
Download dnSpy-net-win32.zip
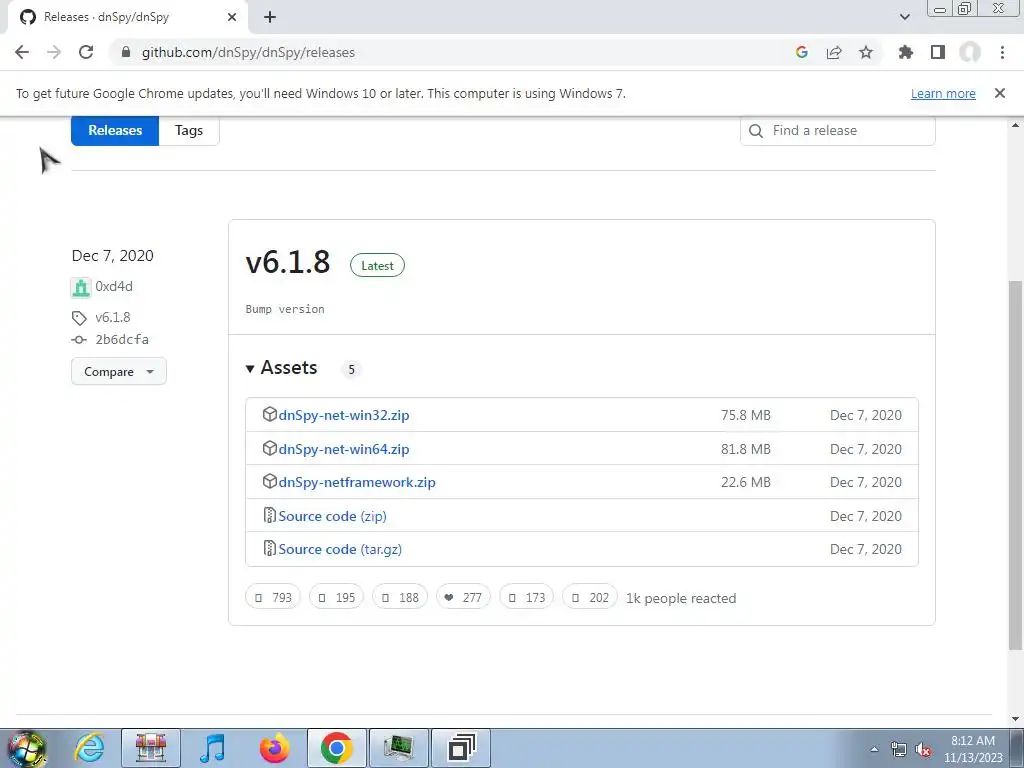(344, 415)
